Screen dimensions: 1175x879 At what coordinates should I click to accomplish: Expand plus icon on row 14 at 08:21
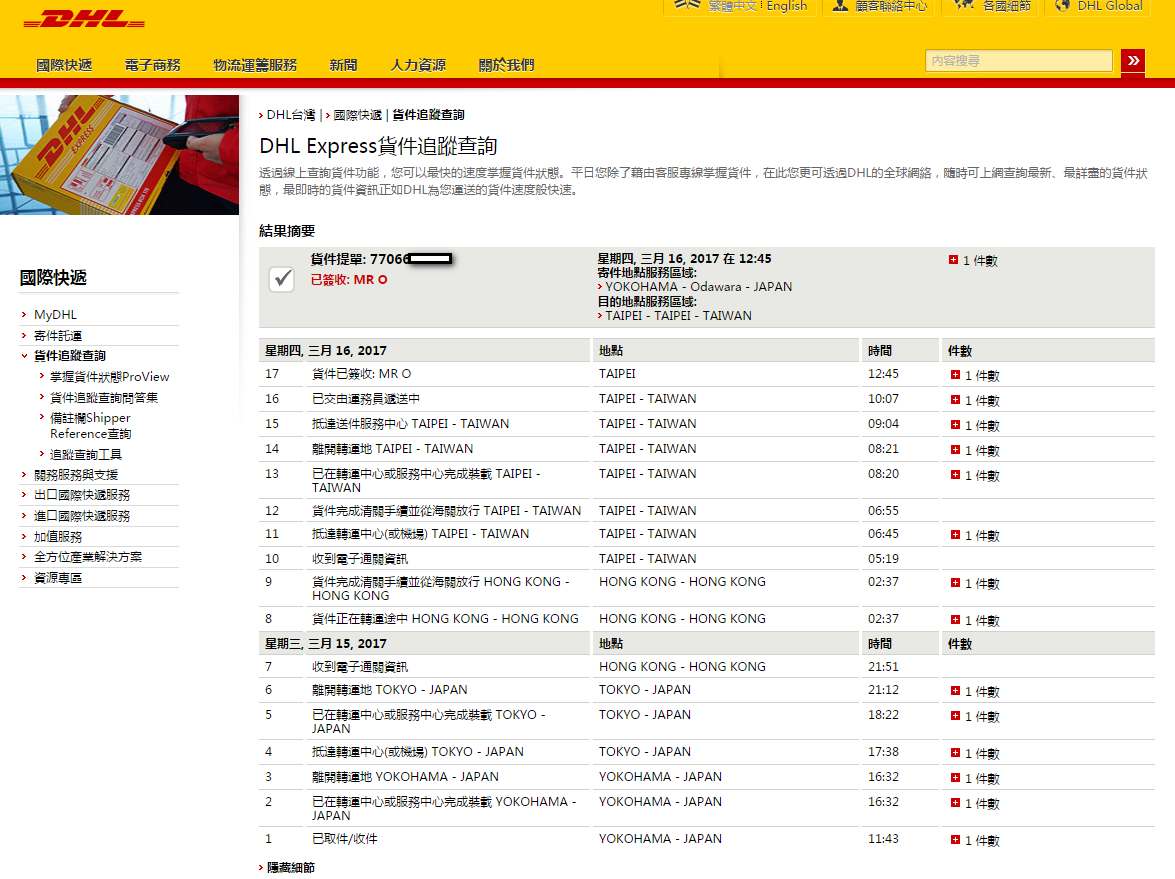tap(955, 450)
